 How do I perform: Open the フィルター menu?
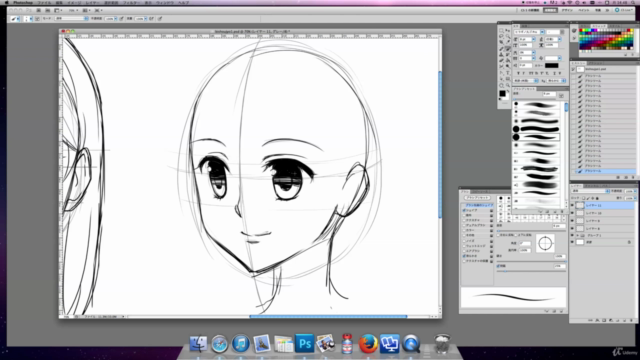click(x=131, y=2)
